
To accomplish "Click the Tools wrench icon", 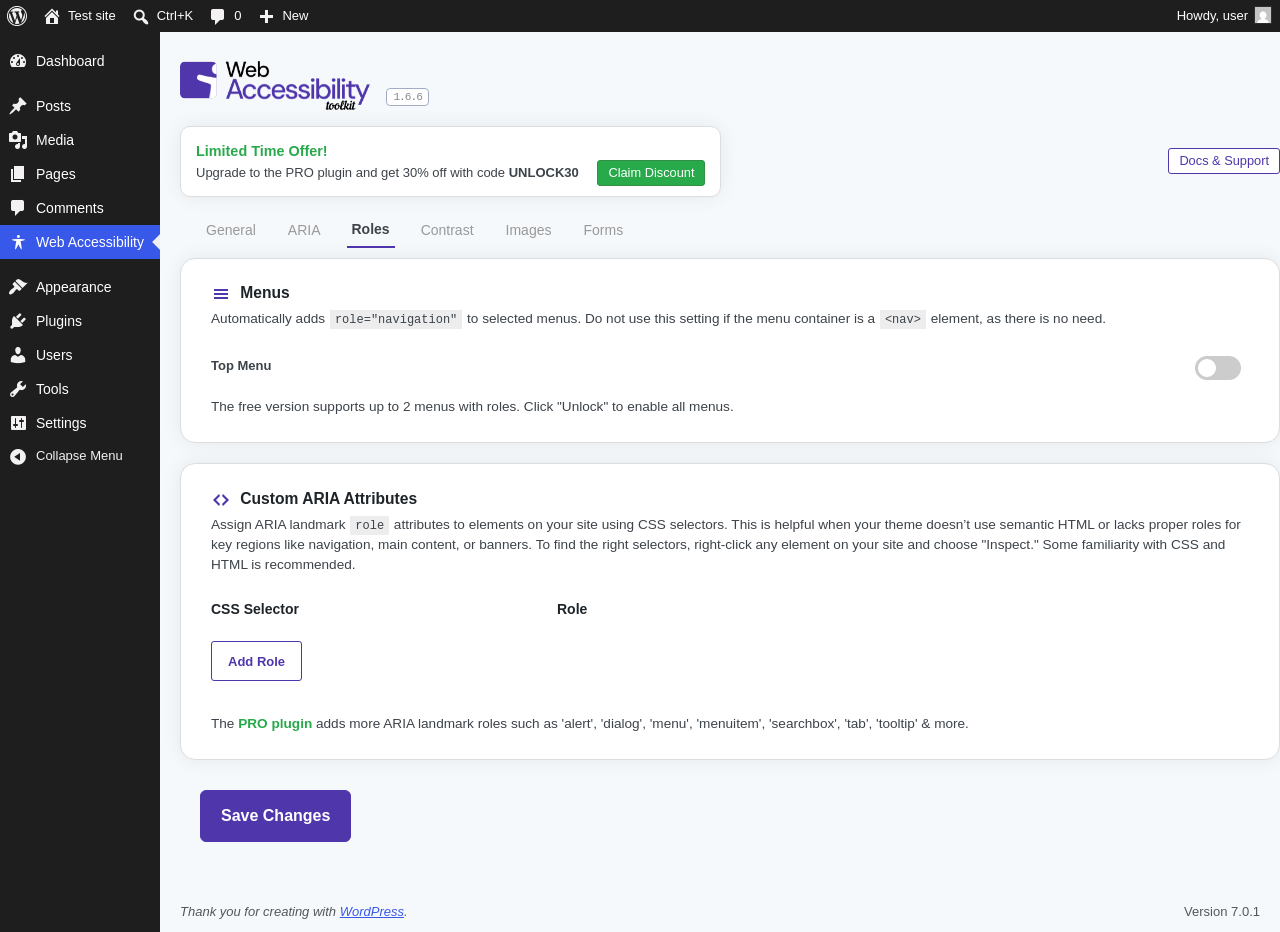I will click(x=18, y=389).
